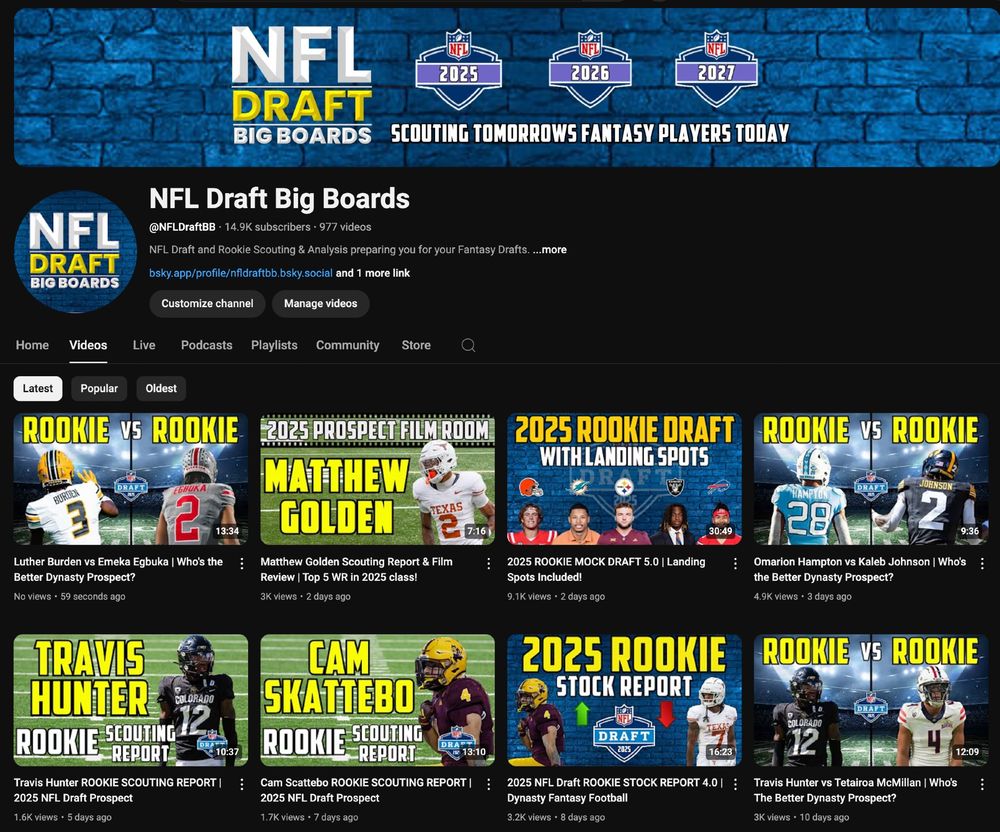Image resolution: width=1000 pixels, height=832 pixels.
Task: Open the Luther Burden vs Emeka Egbuka thumbnail
Action: point(131,479)
